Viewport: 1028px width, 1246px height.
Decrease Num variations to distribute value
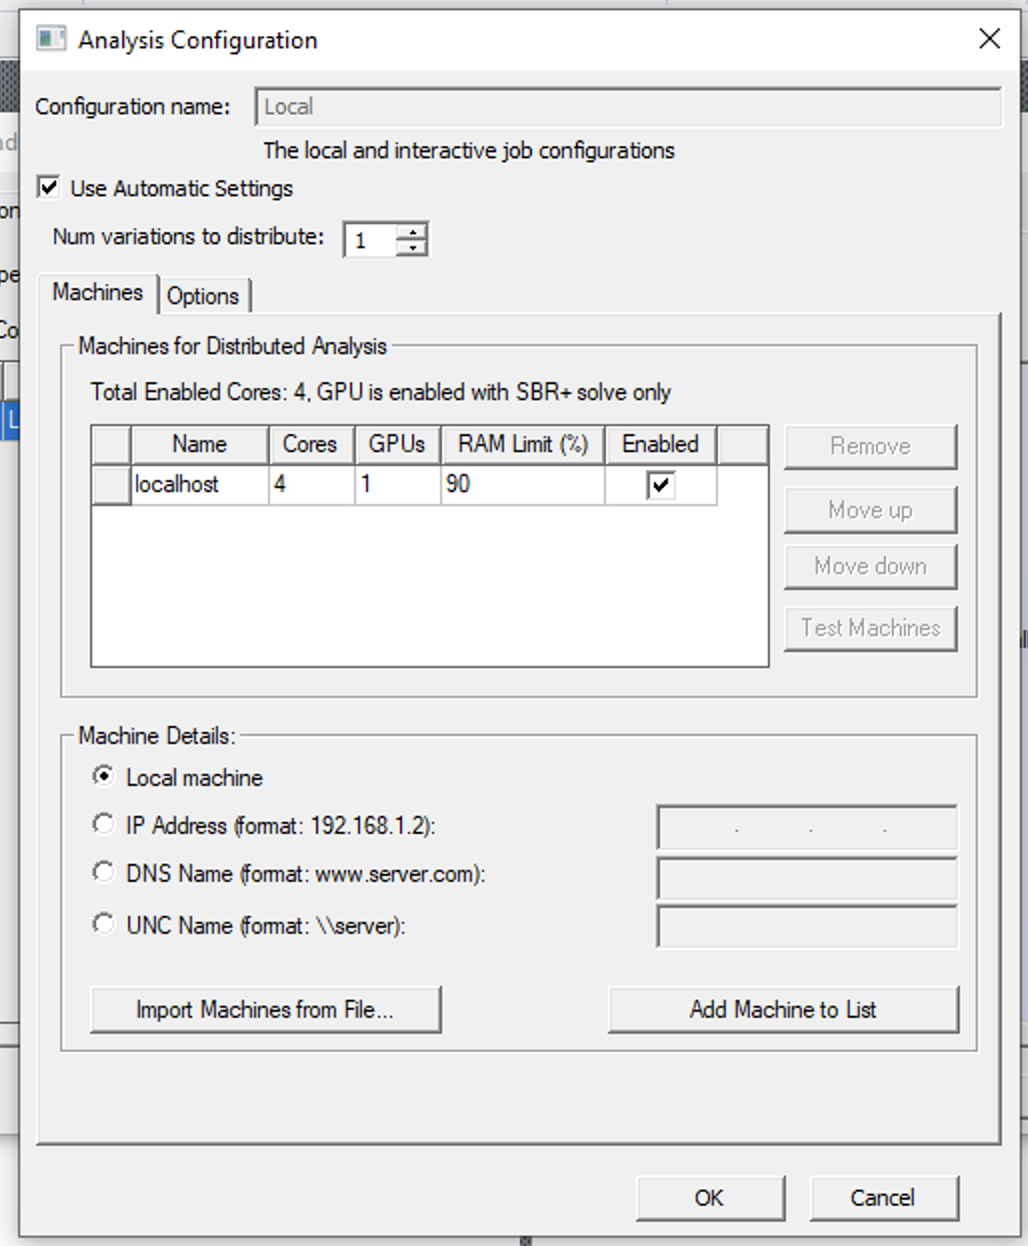pyautogui.click(x=411, y=248)
